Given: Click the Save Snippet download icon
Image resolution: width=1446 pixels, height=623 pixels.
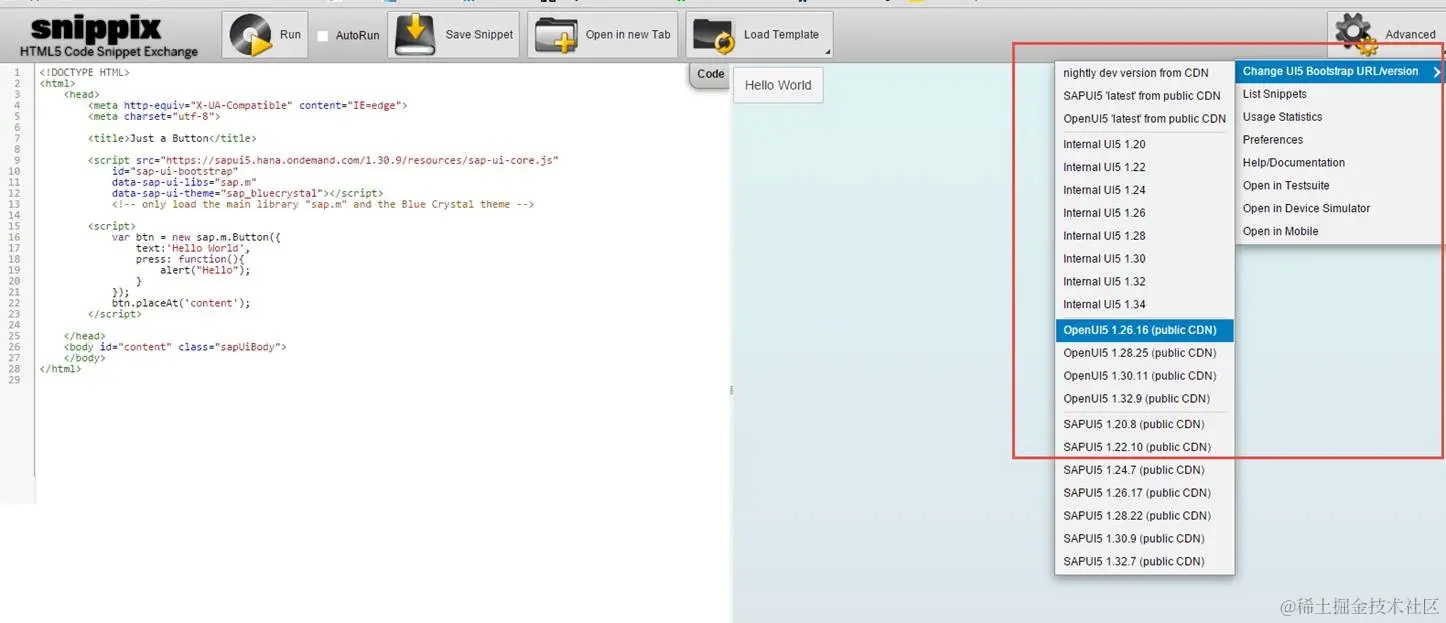Looking at the screenshot, I should point(415,35).
